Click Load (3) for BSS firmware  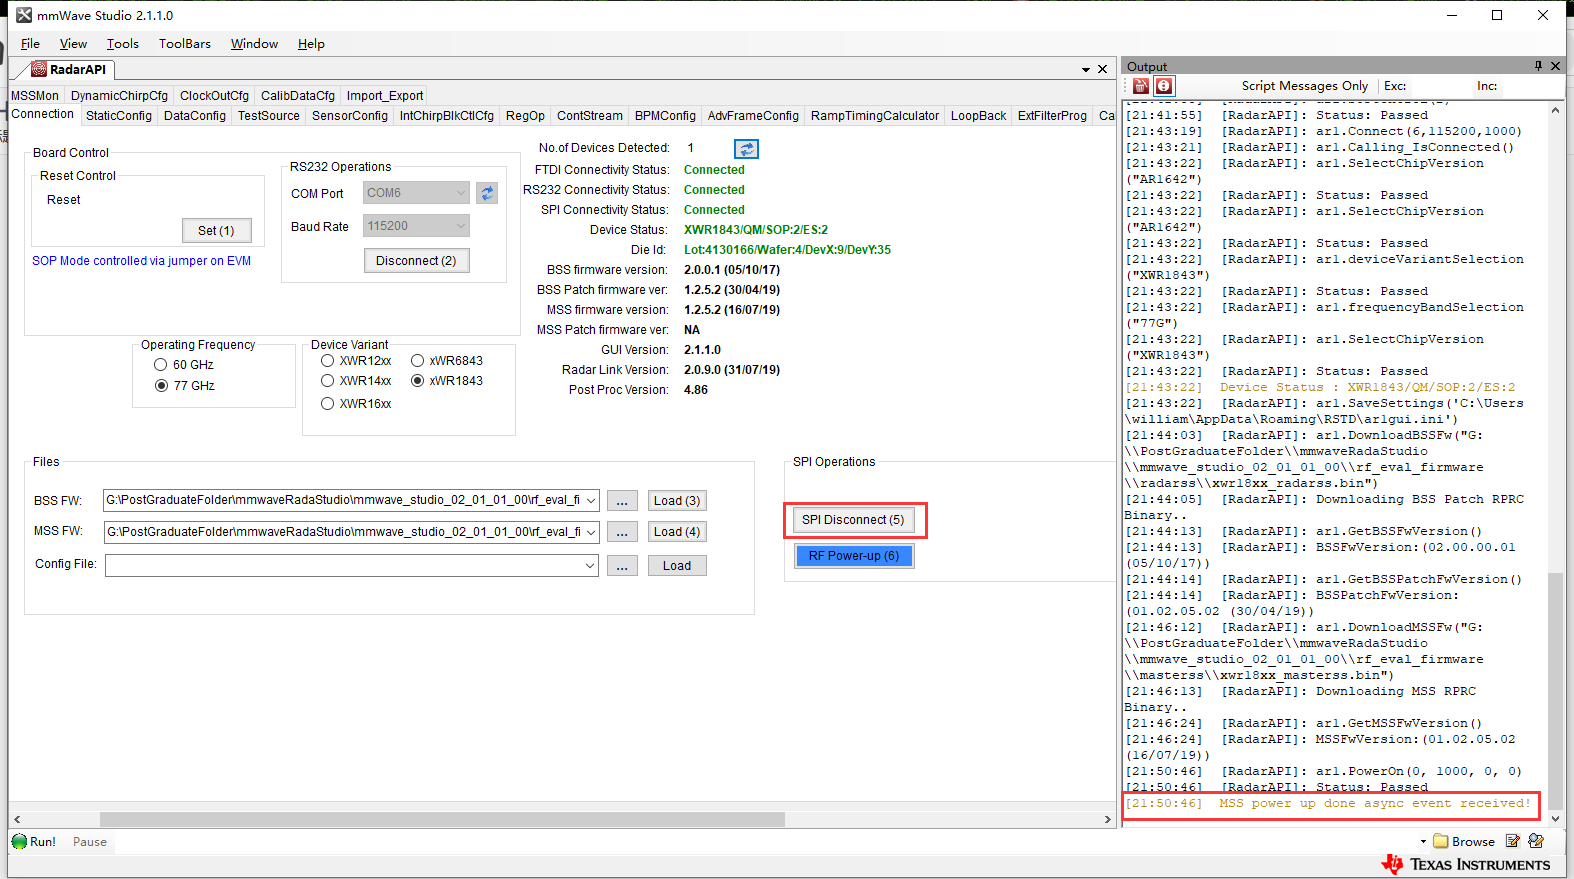(677, 501)
